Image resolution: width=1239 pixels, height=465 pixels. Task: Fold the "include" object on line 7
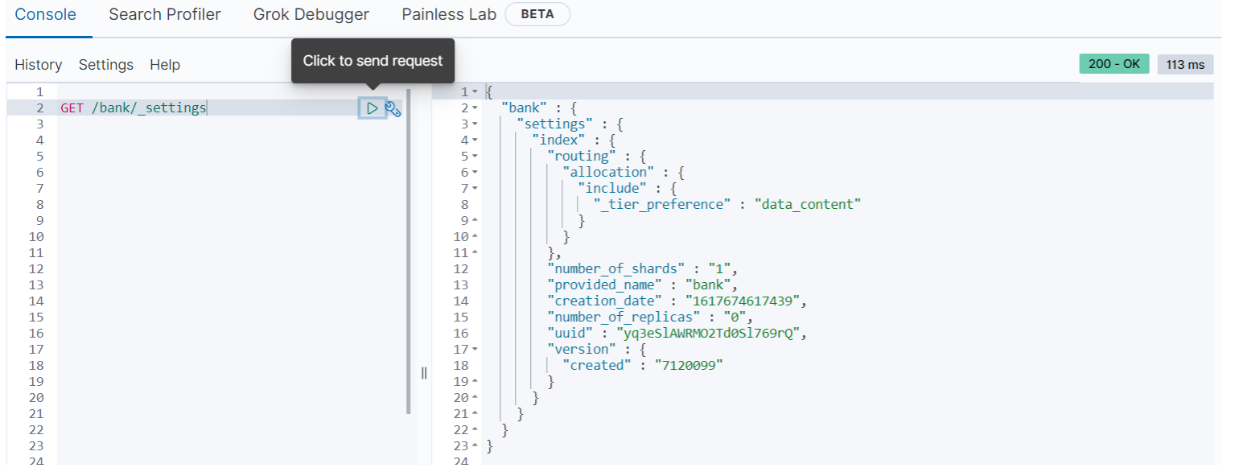coord(475,188)
